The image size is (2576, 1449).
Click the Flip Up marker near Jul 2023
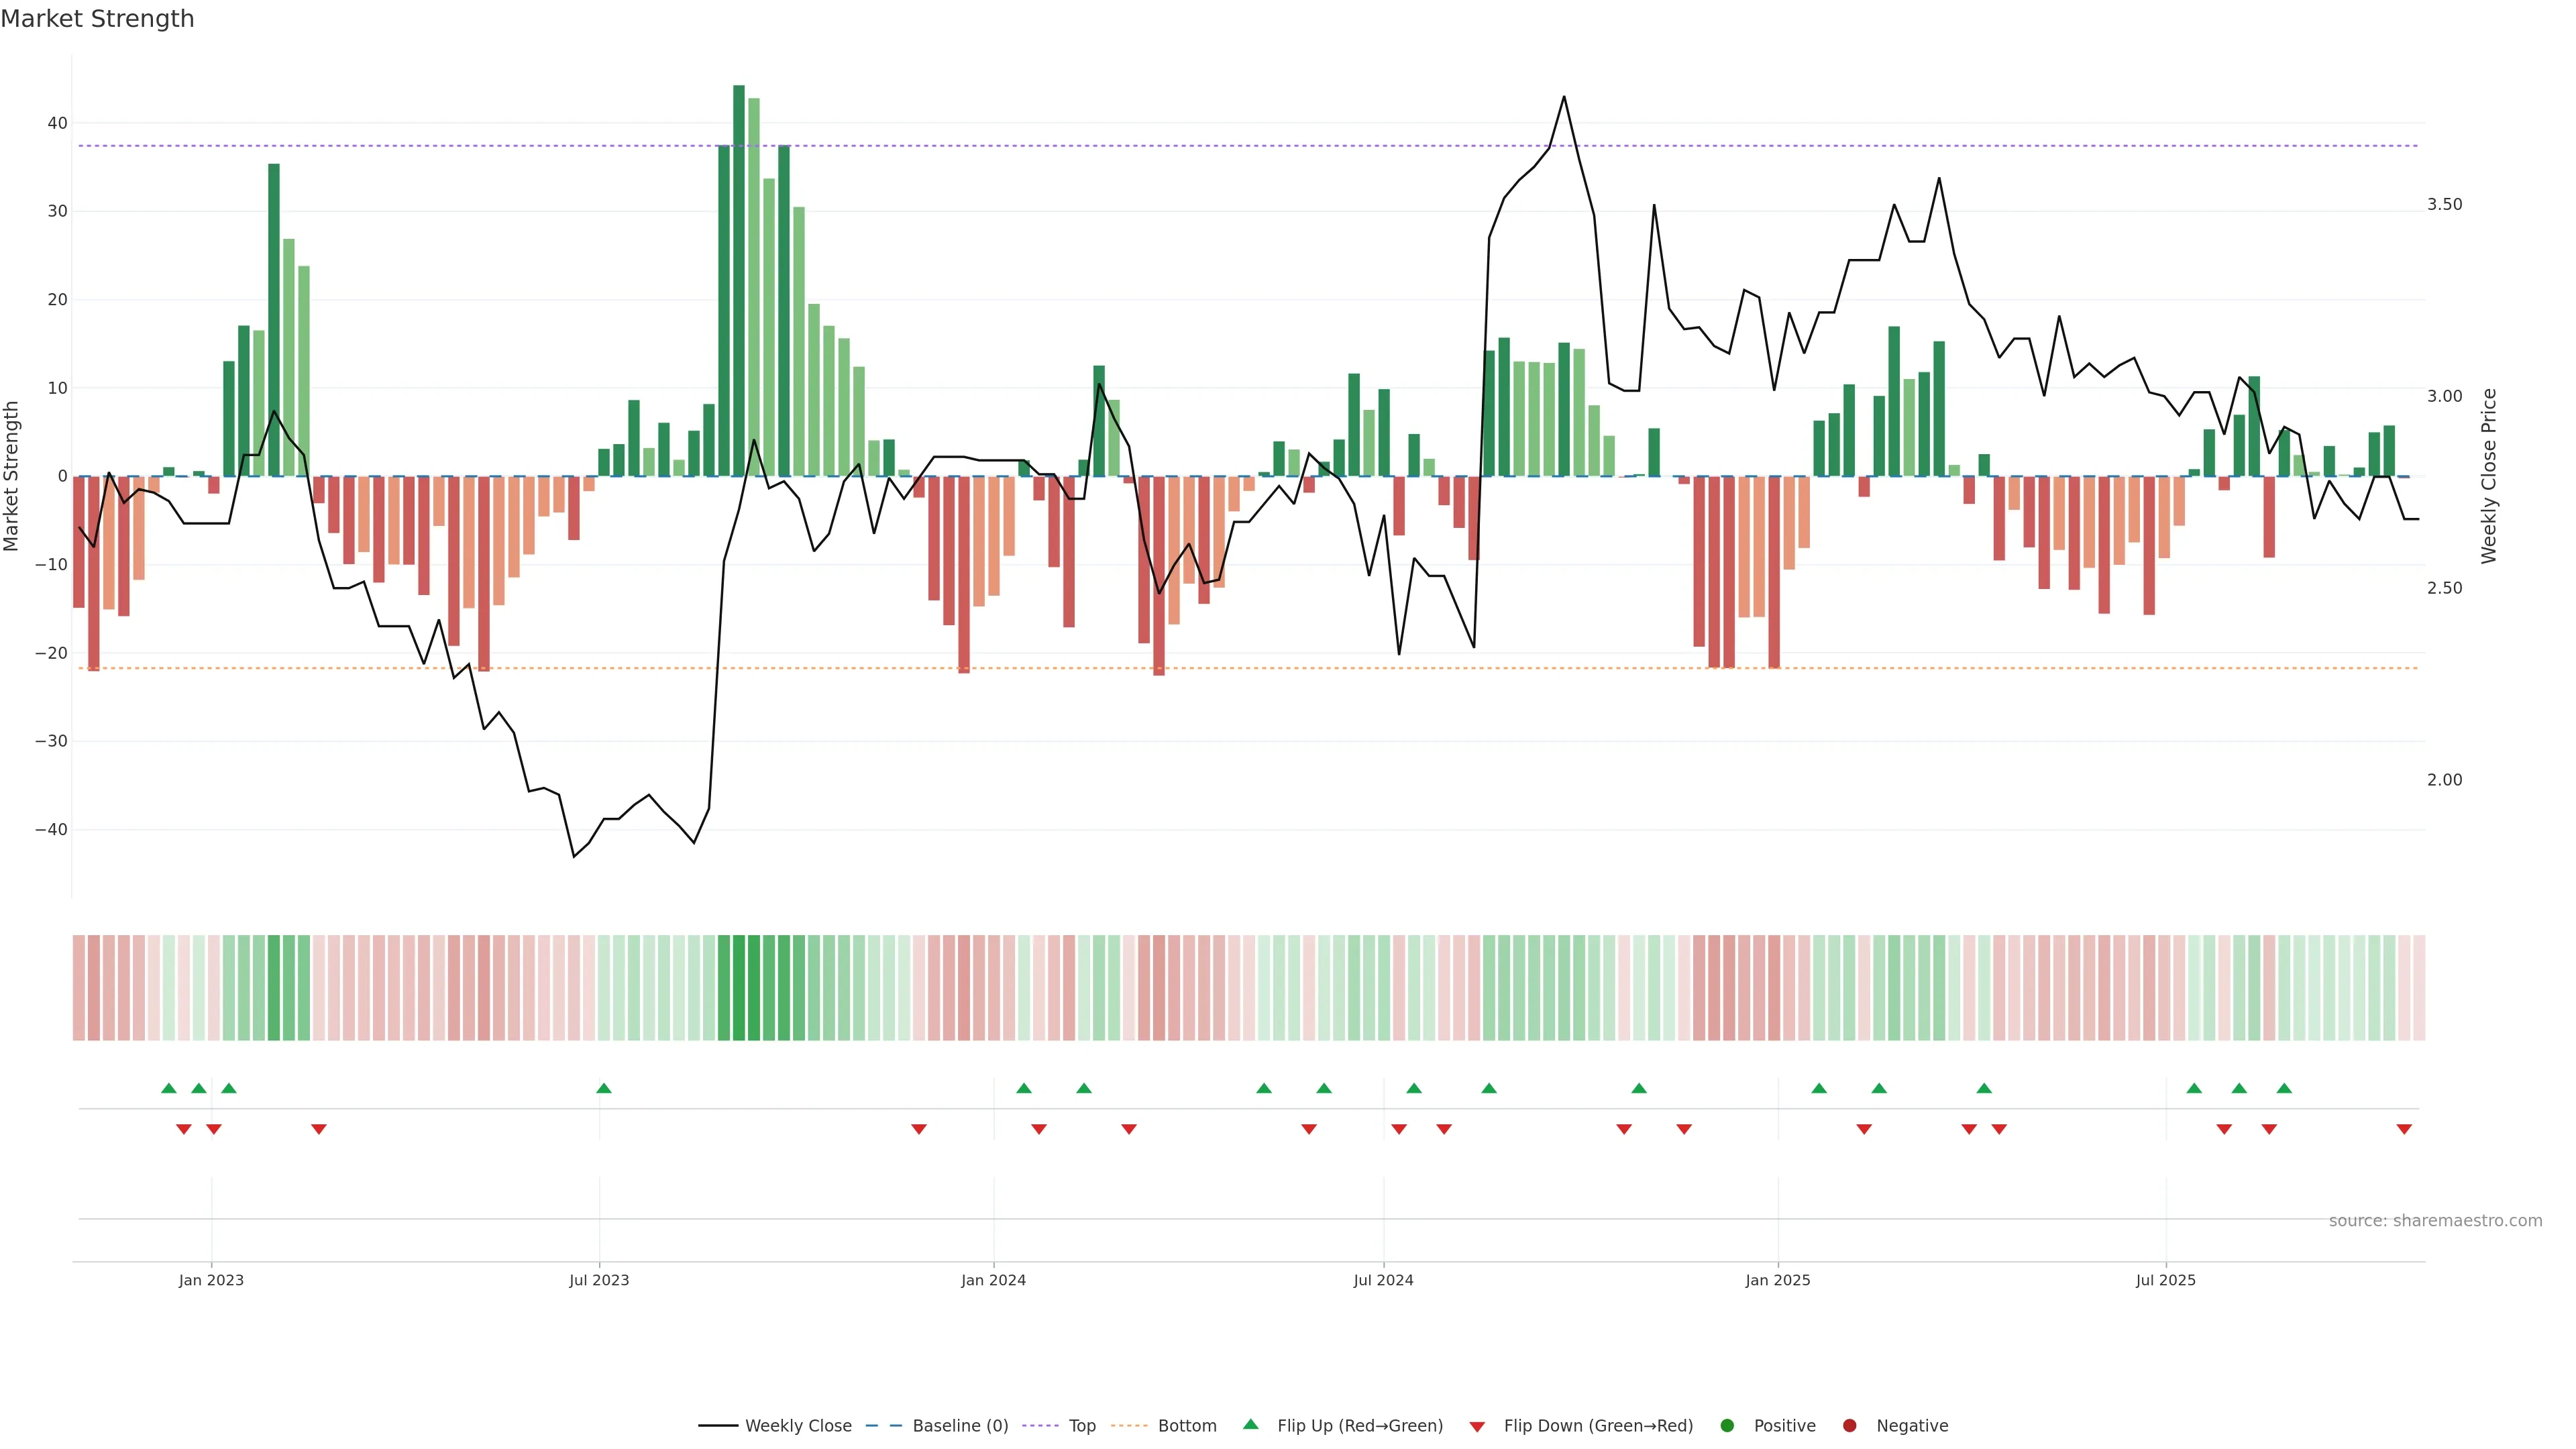point(603,1088)
